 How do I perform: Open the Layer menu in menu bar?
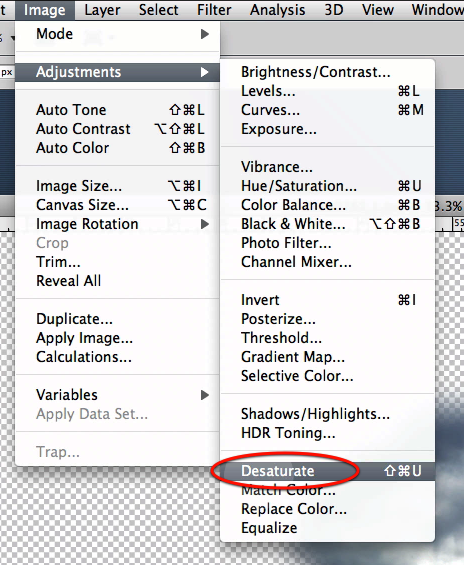pyautogui.click(x=102, y=10)
